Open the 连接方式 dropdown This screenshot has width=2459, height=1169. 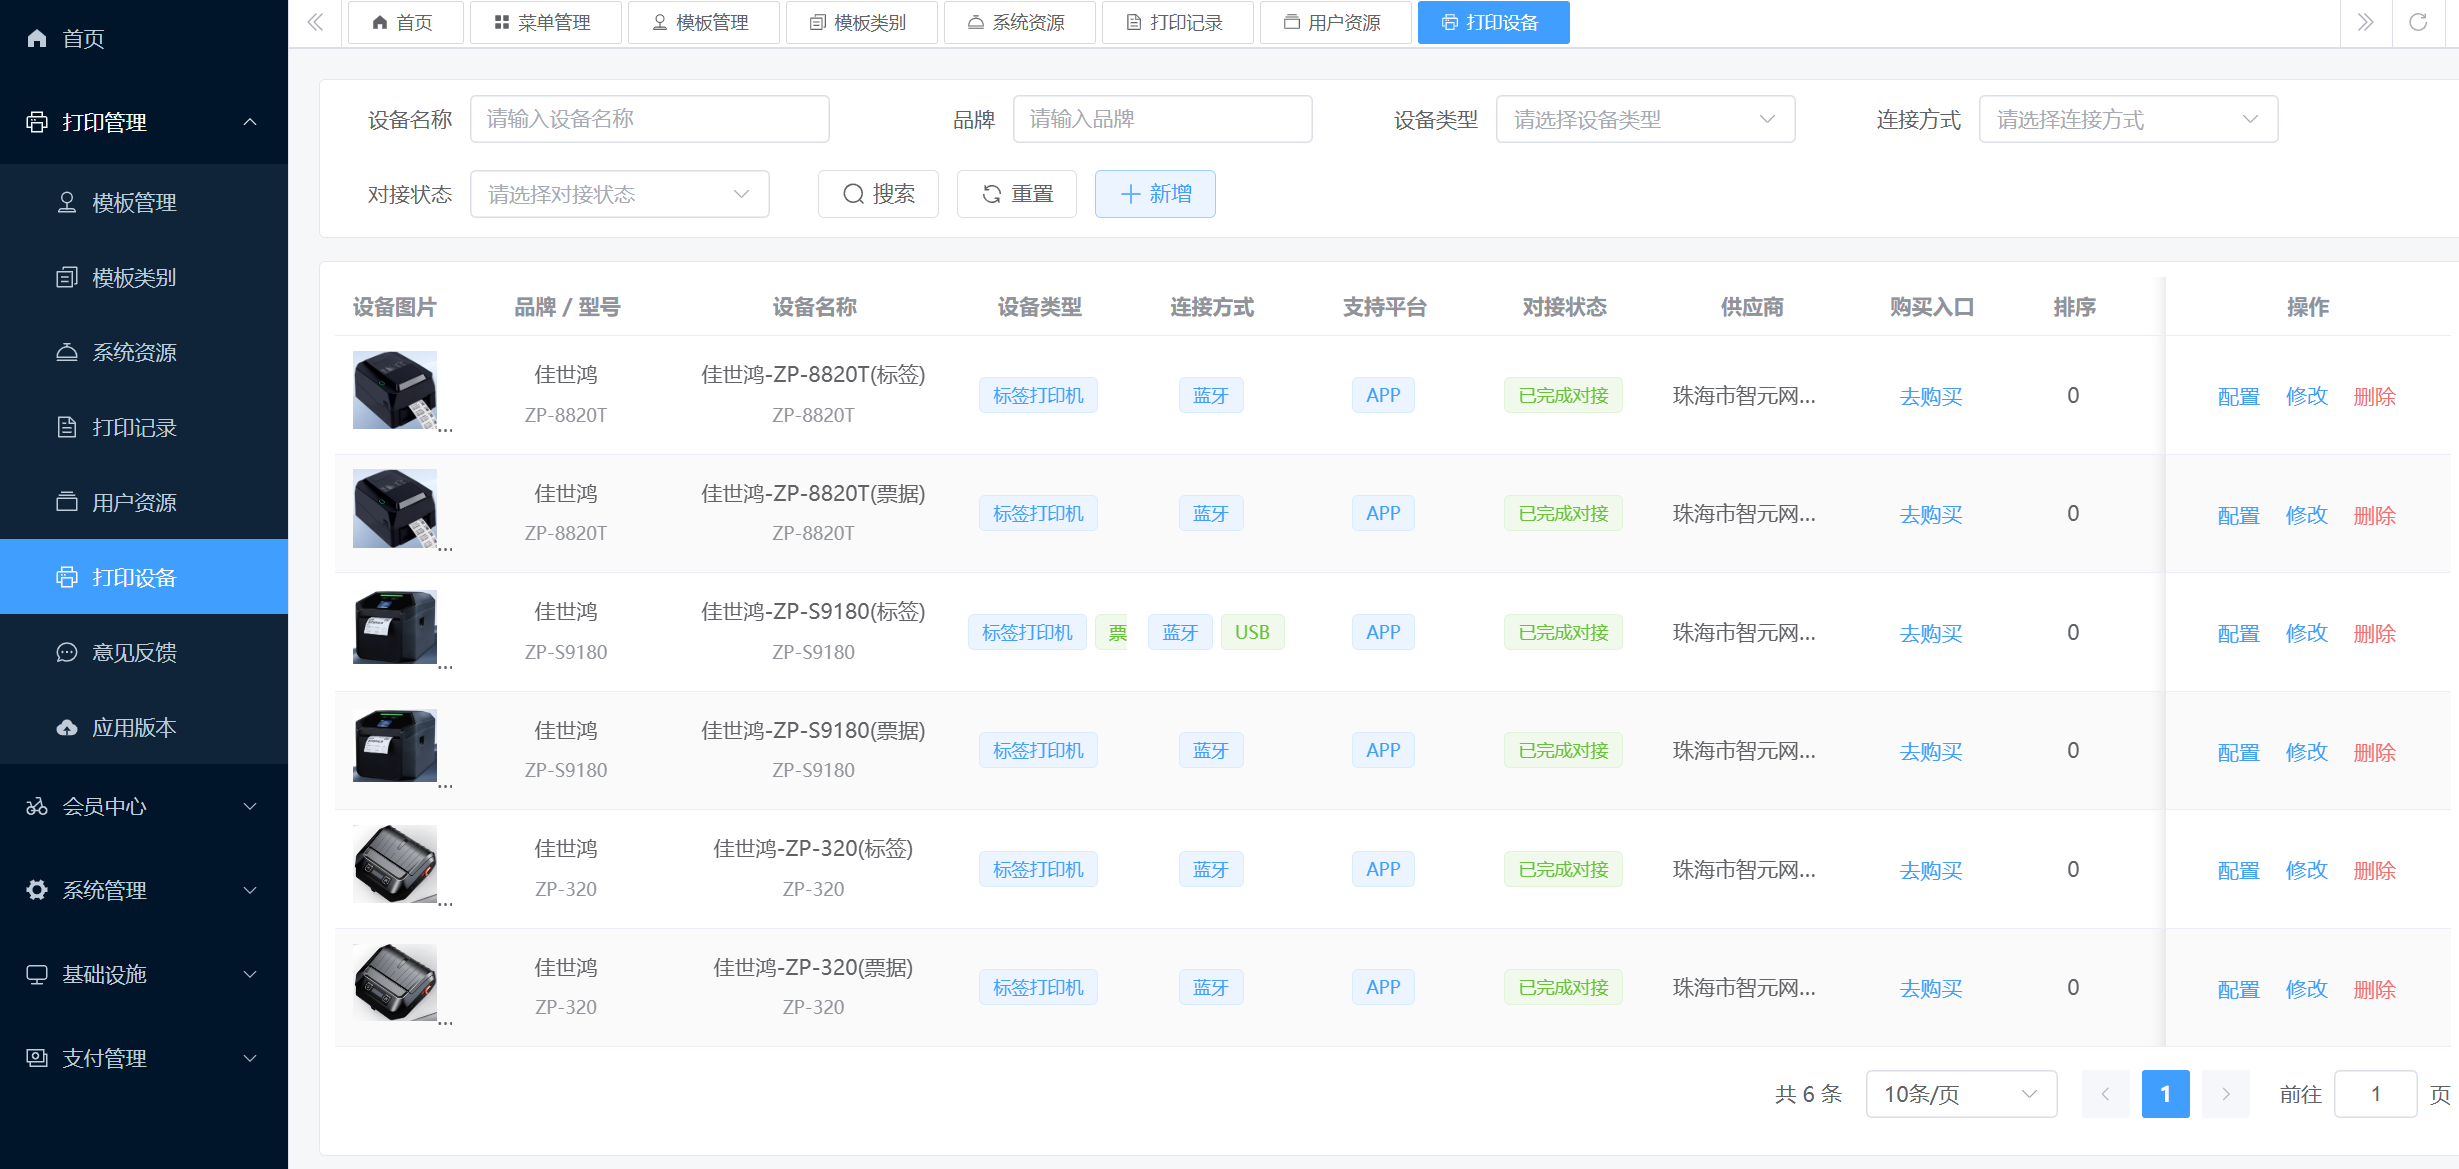coord(2128,119)
